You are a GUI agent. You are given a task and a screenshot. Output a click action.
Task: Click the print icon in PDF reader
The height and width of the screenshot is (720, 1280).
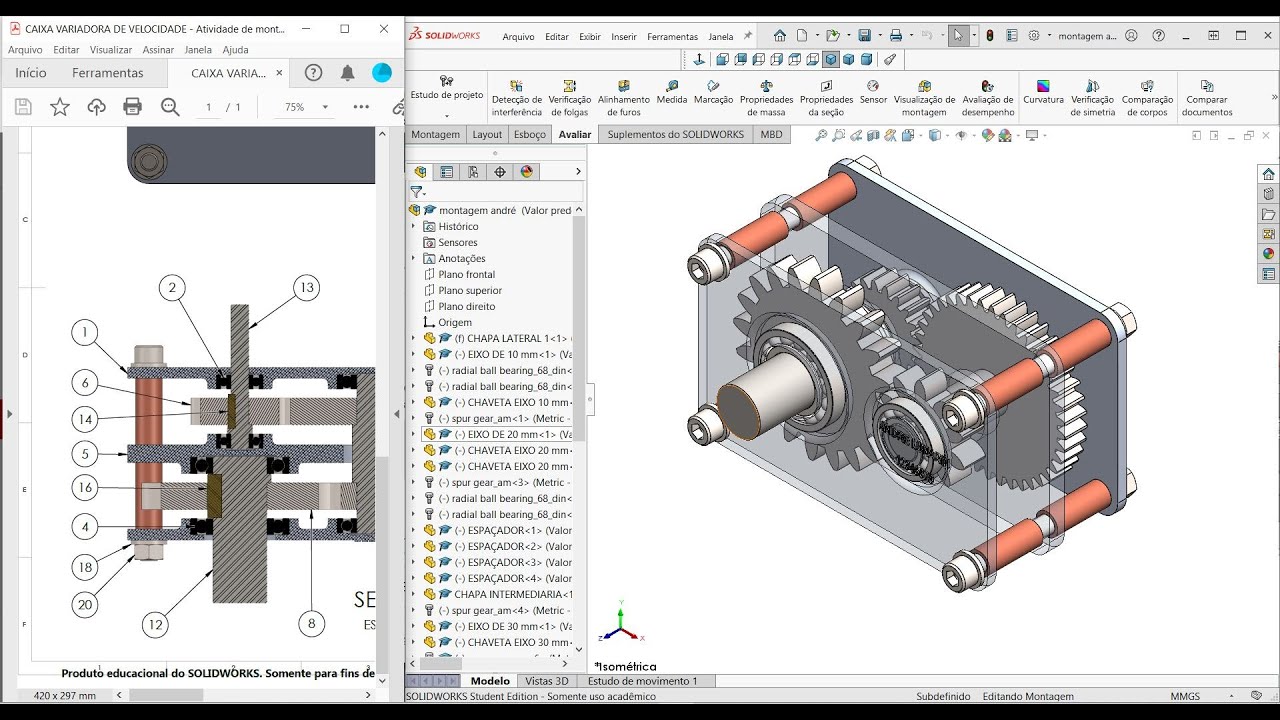point(133,107)
